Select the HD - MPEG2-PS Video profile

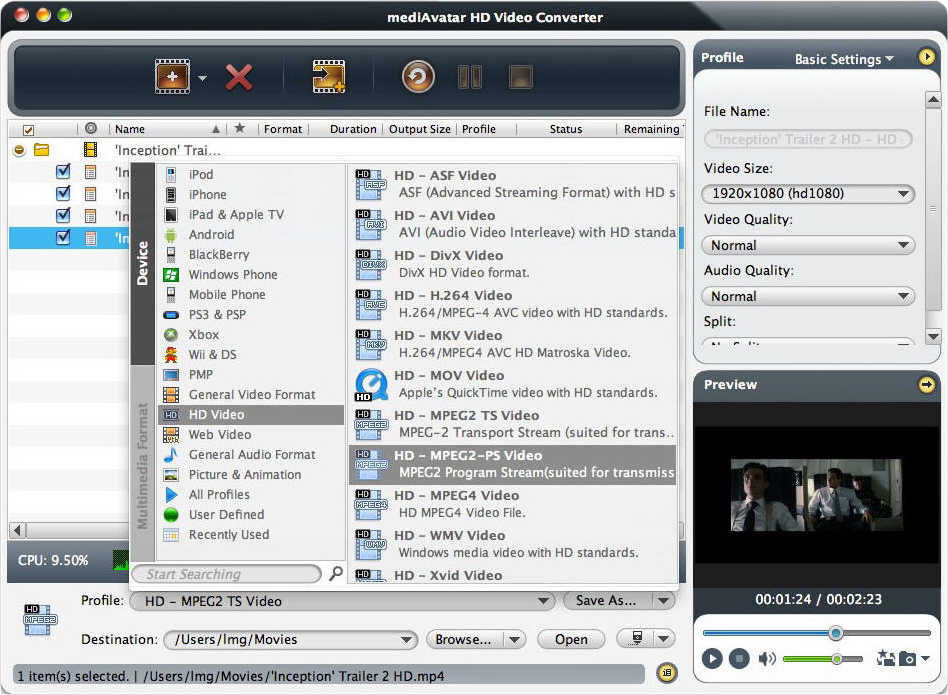[x=512, y=464]
